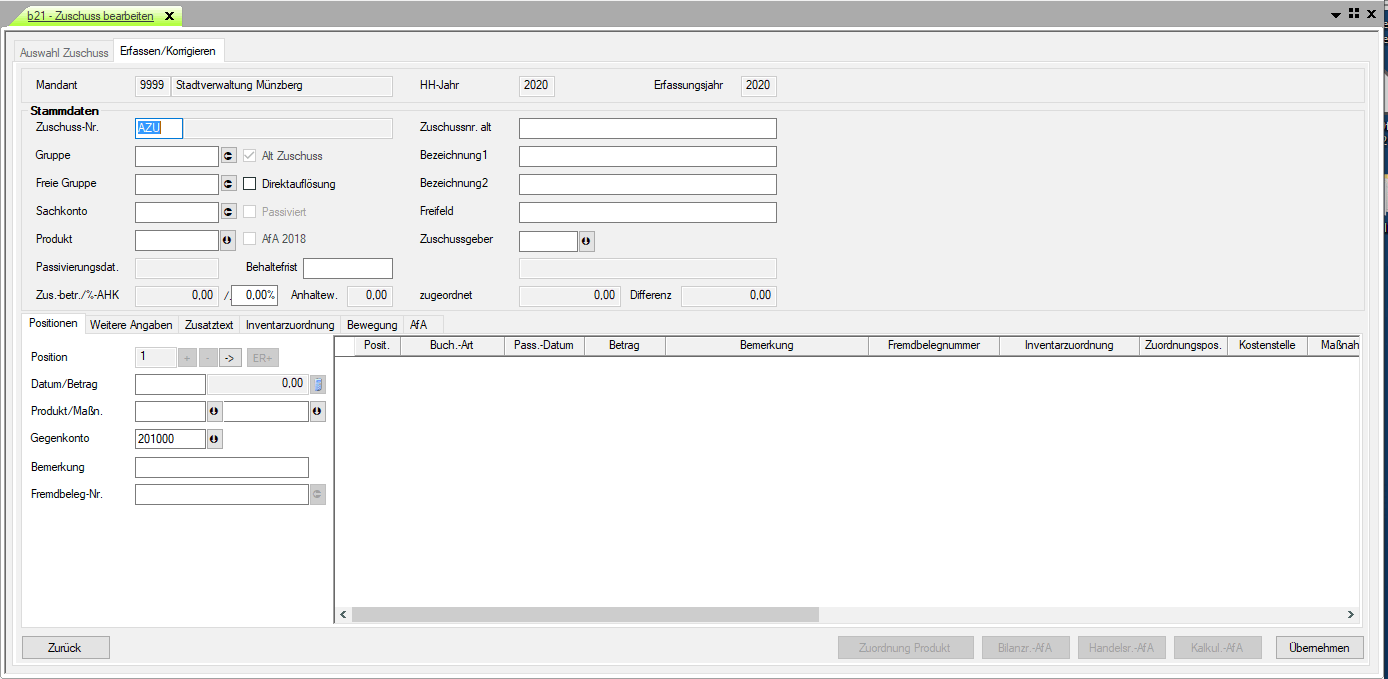The width and height of the screenshot is (1388, 679).
Task: Click right arrow of the table's horizontal scrollbar
Action: (x=1350, y=615)
